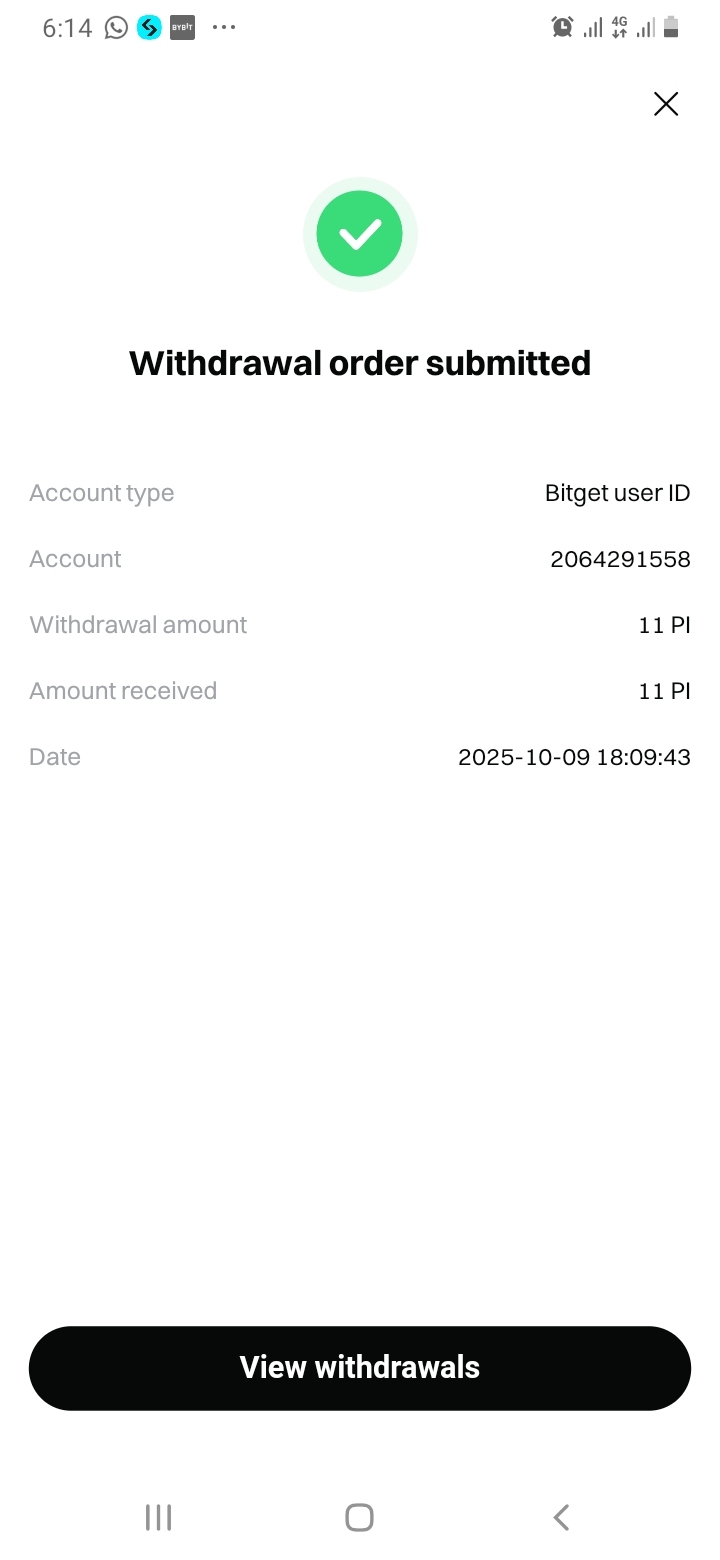Tap the WhatsApp notification icon
Image resolution: width=720 pixels, height=1560 pixels.
click(x=117, y=28)
